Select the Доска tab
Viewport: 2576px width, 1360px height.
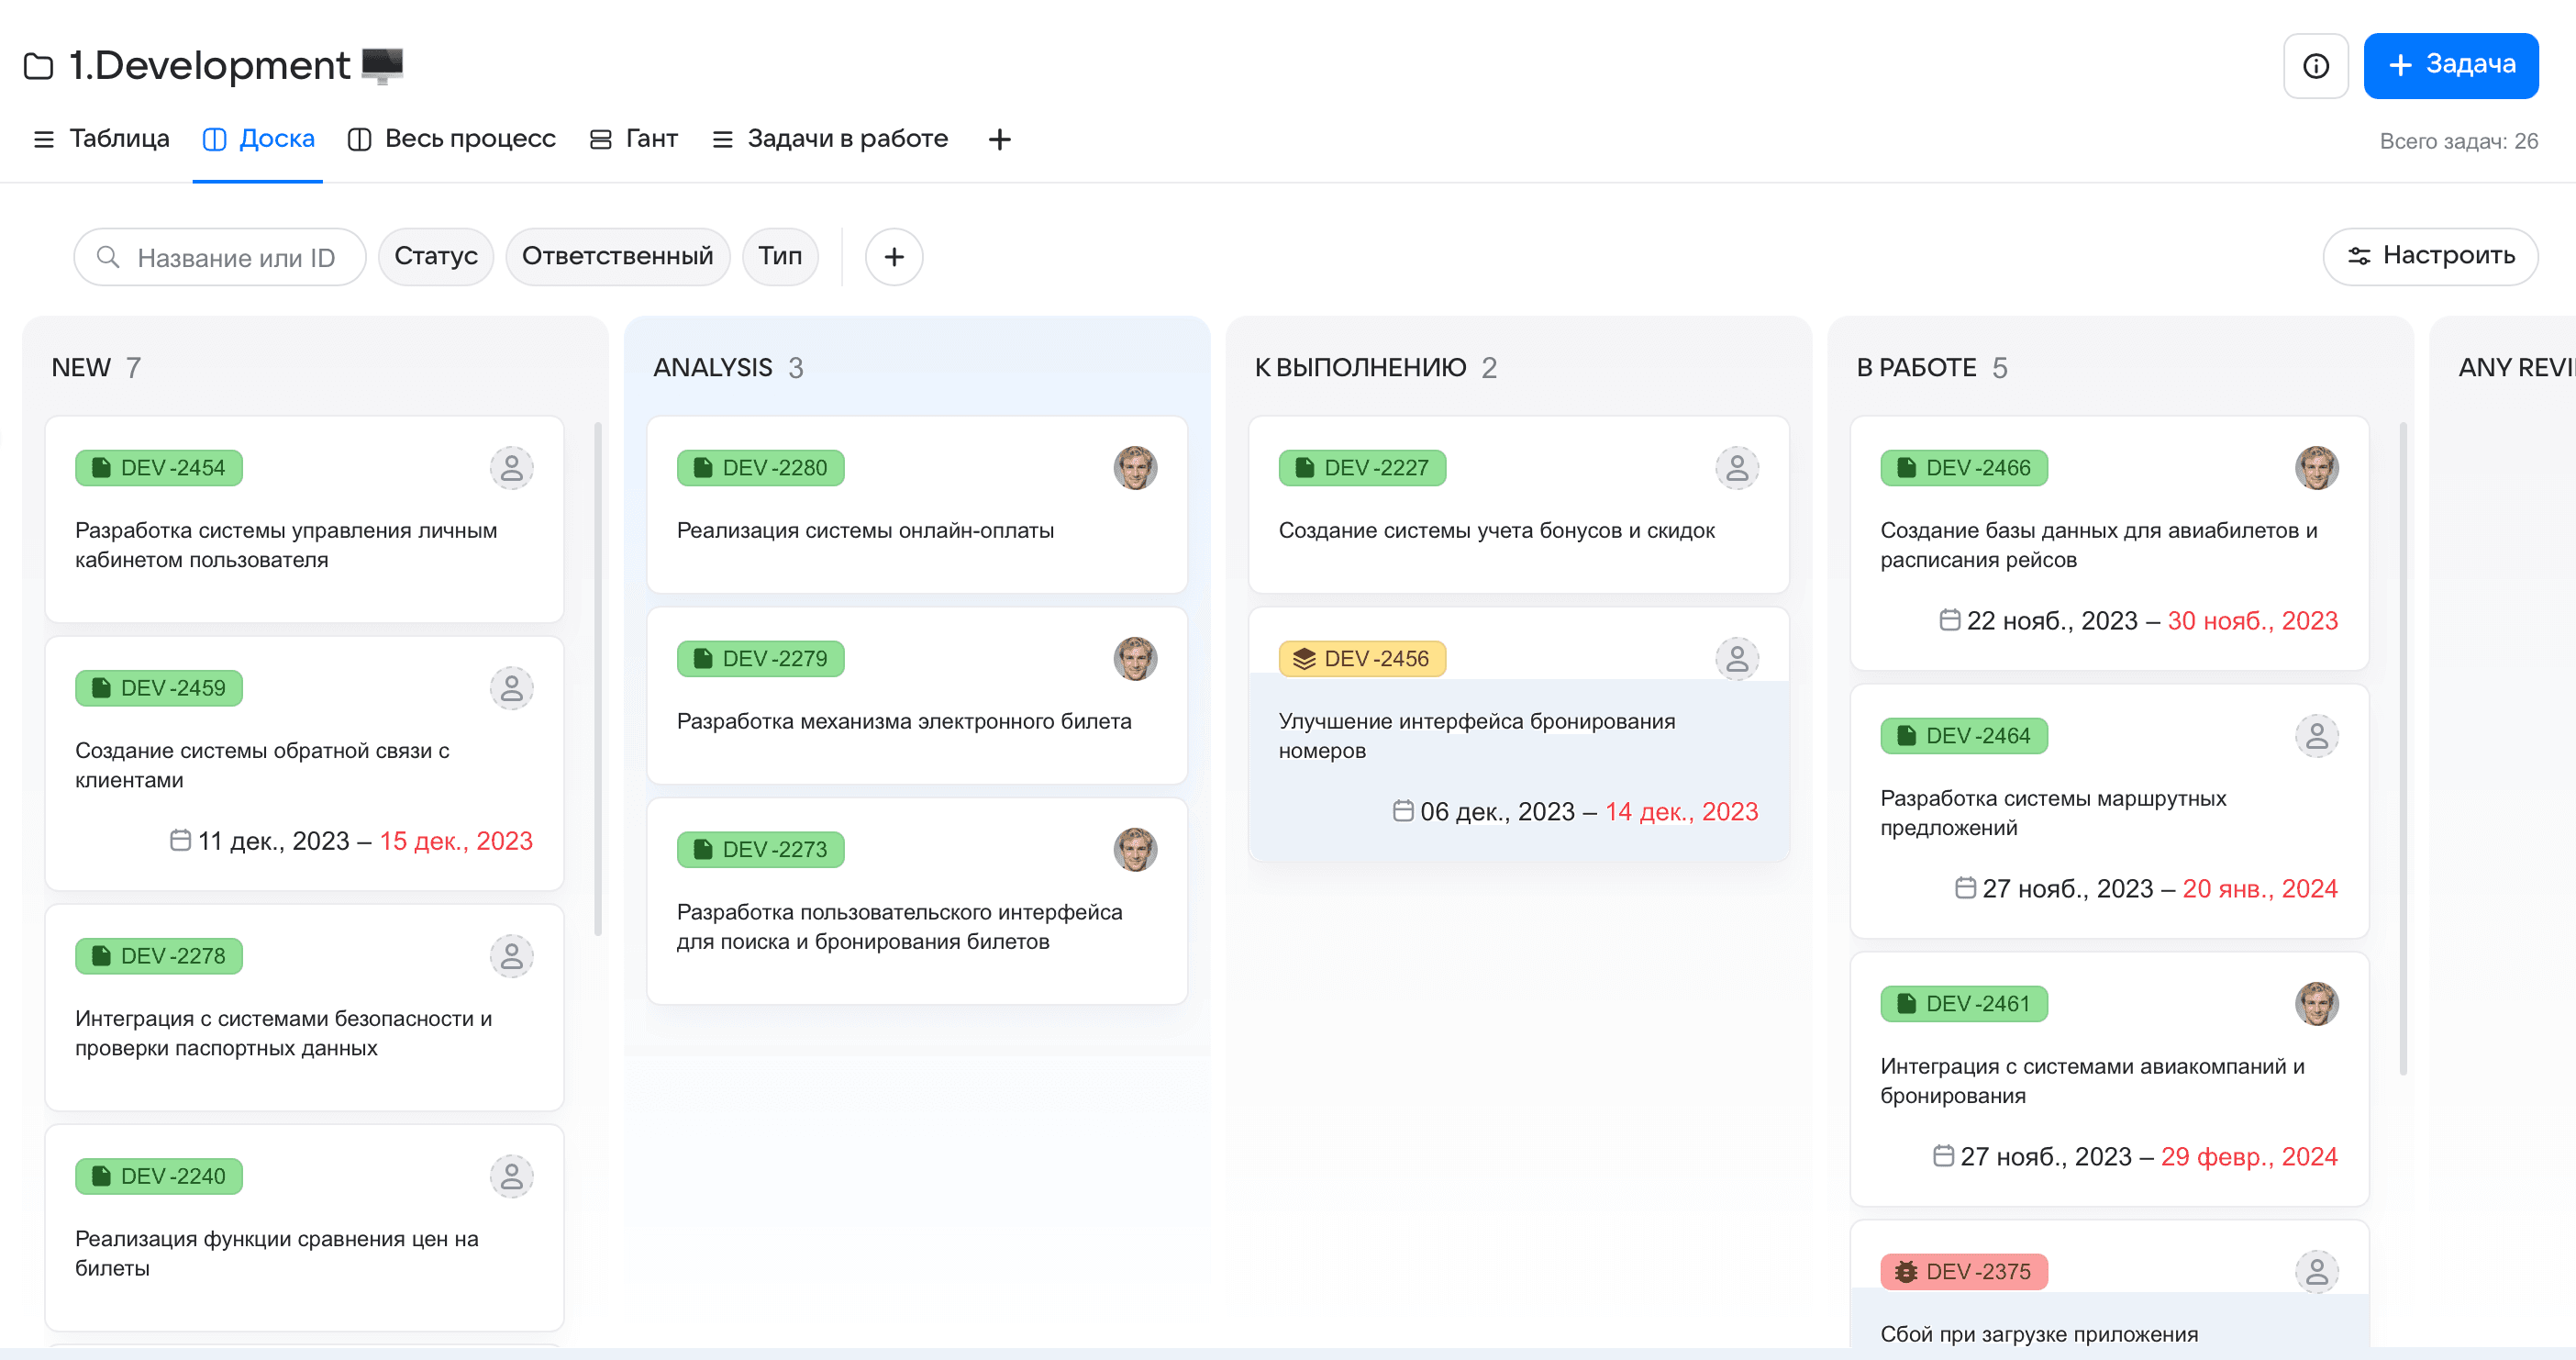[258, 139]
